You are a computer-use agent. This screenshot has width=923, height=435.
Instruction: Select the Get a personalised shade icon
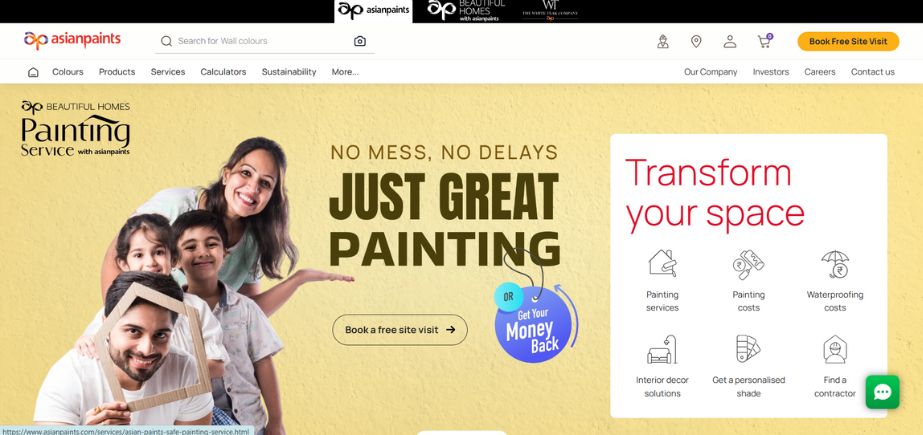click(x=748, y=348)
